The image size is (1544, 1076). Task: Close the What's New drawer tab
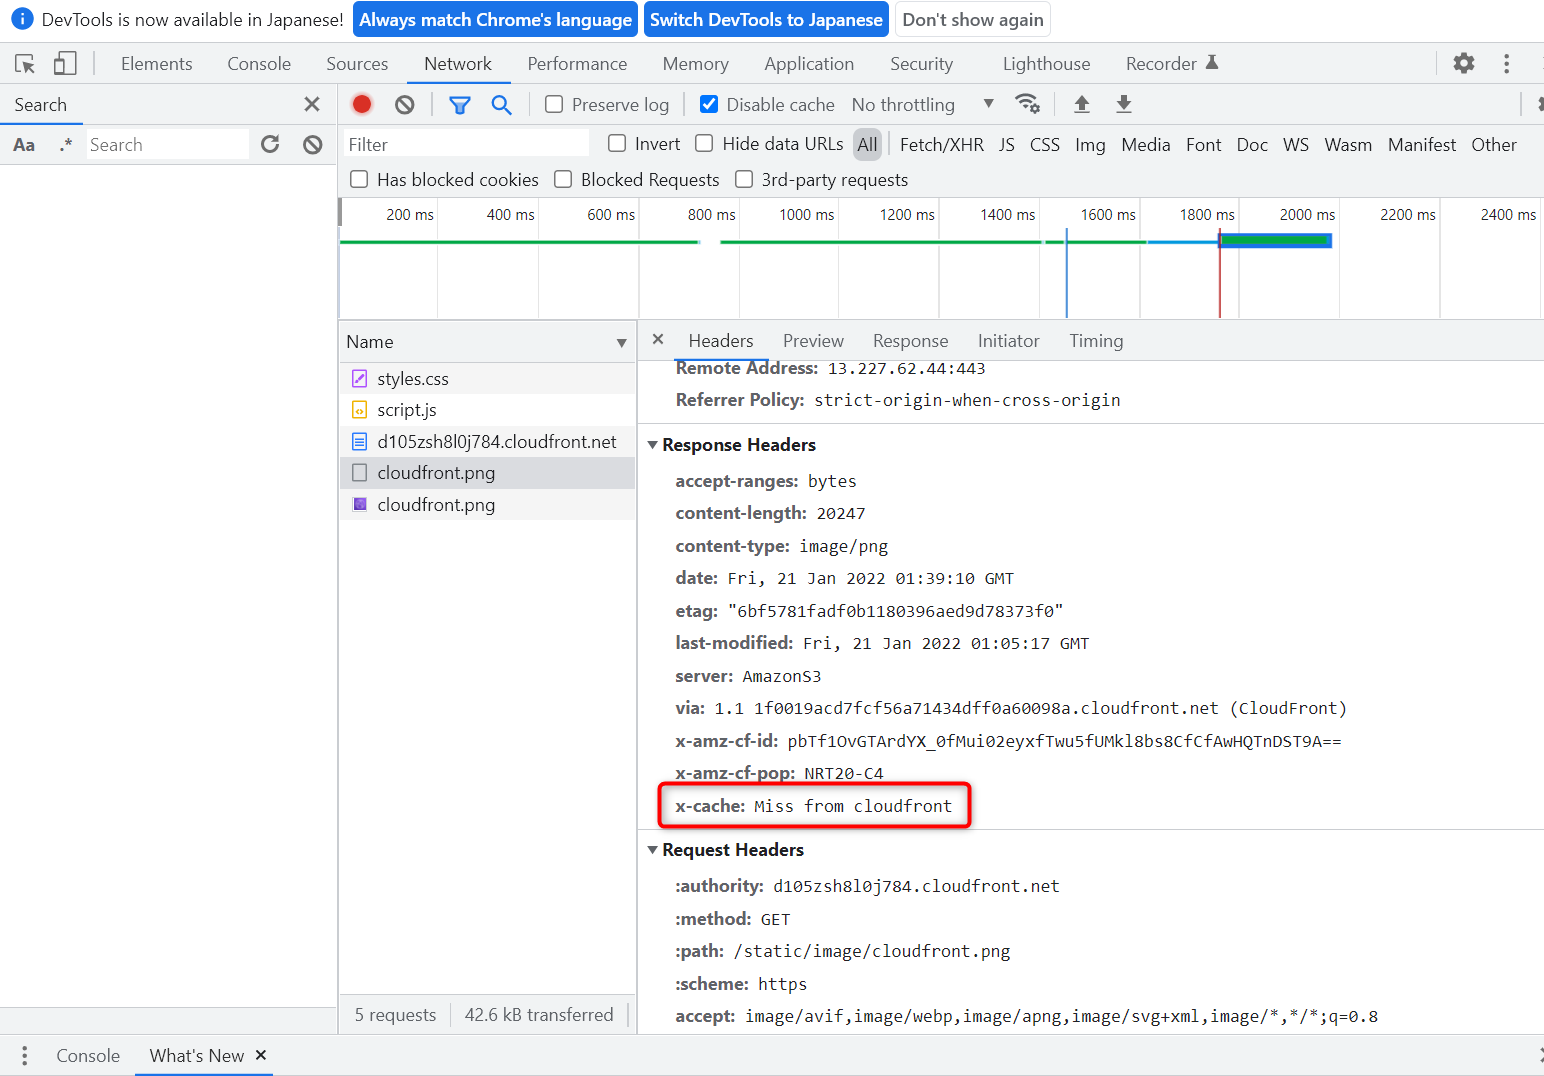(261, 1055)
